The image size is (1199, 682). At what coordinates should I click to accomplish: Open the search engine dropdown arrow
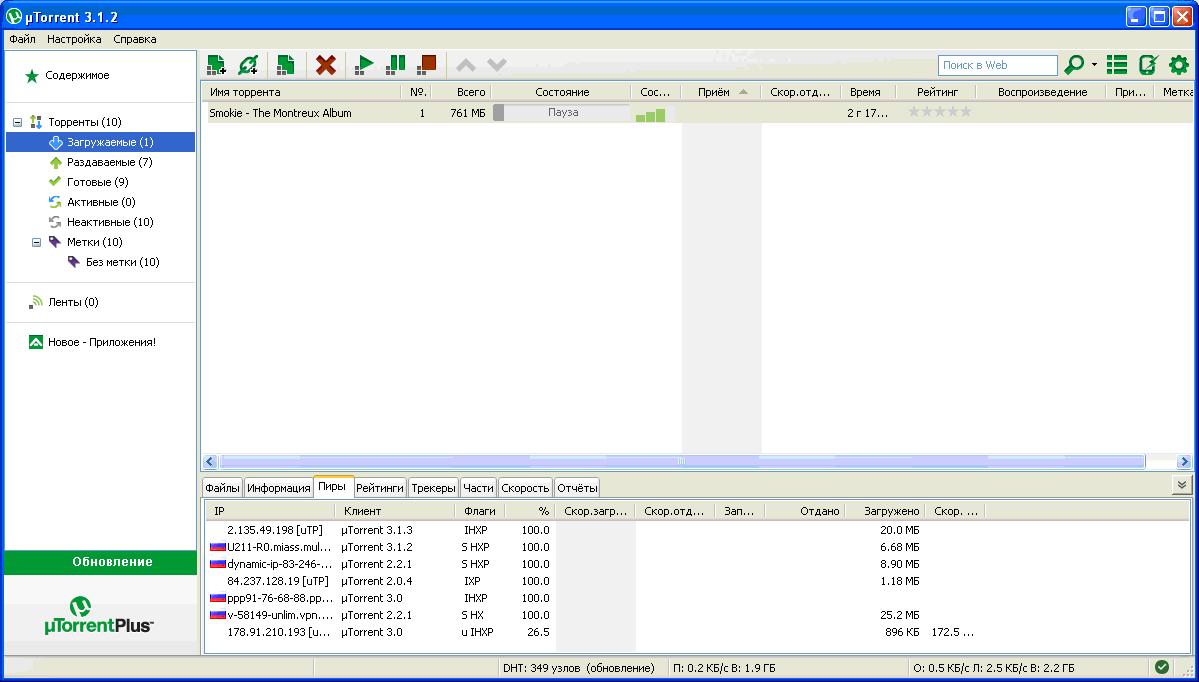pos(1094,65)
